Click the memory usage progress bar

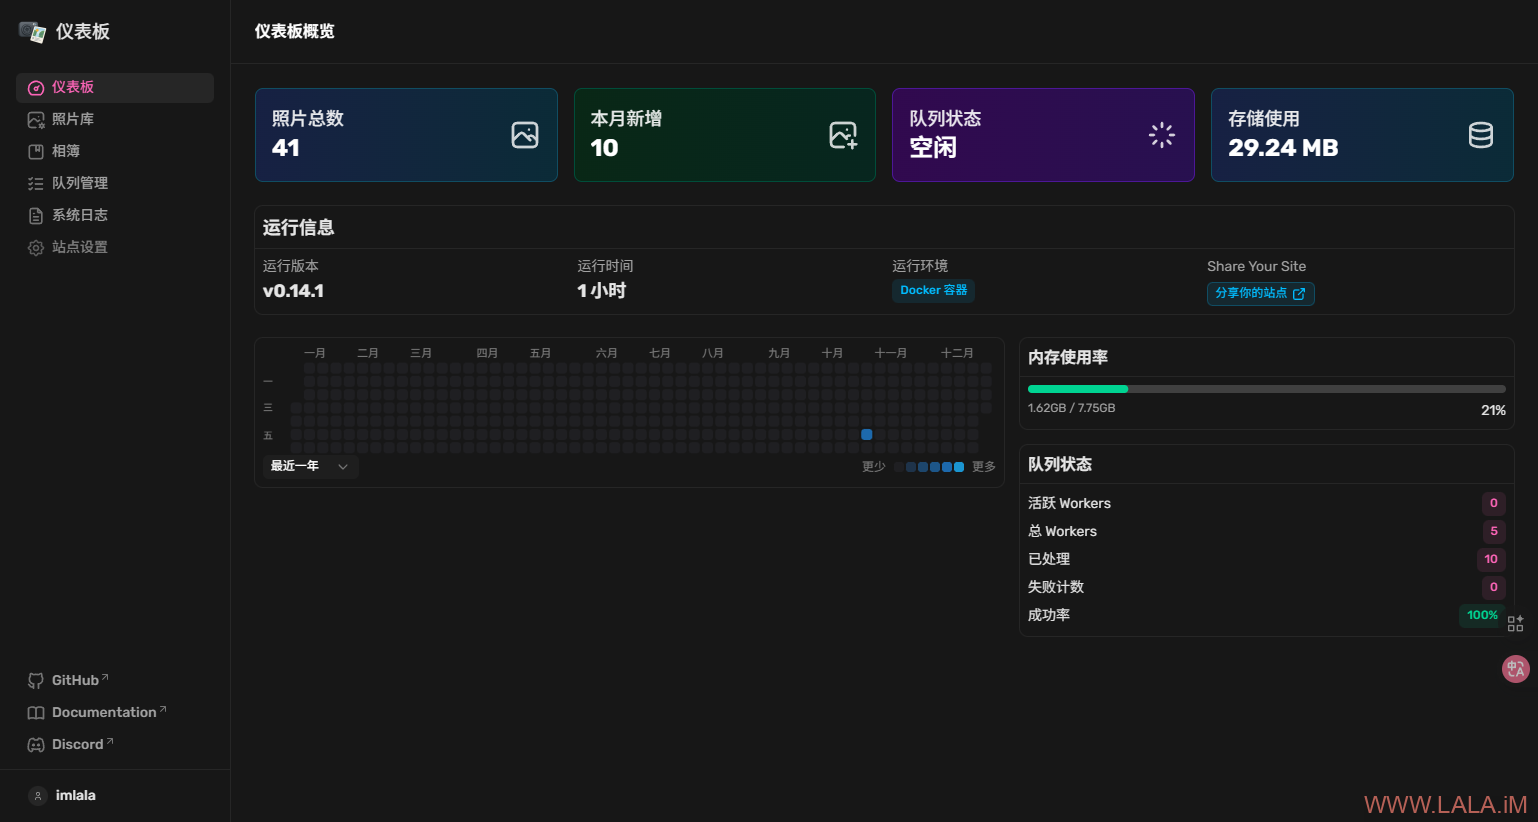[1266, 389]
